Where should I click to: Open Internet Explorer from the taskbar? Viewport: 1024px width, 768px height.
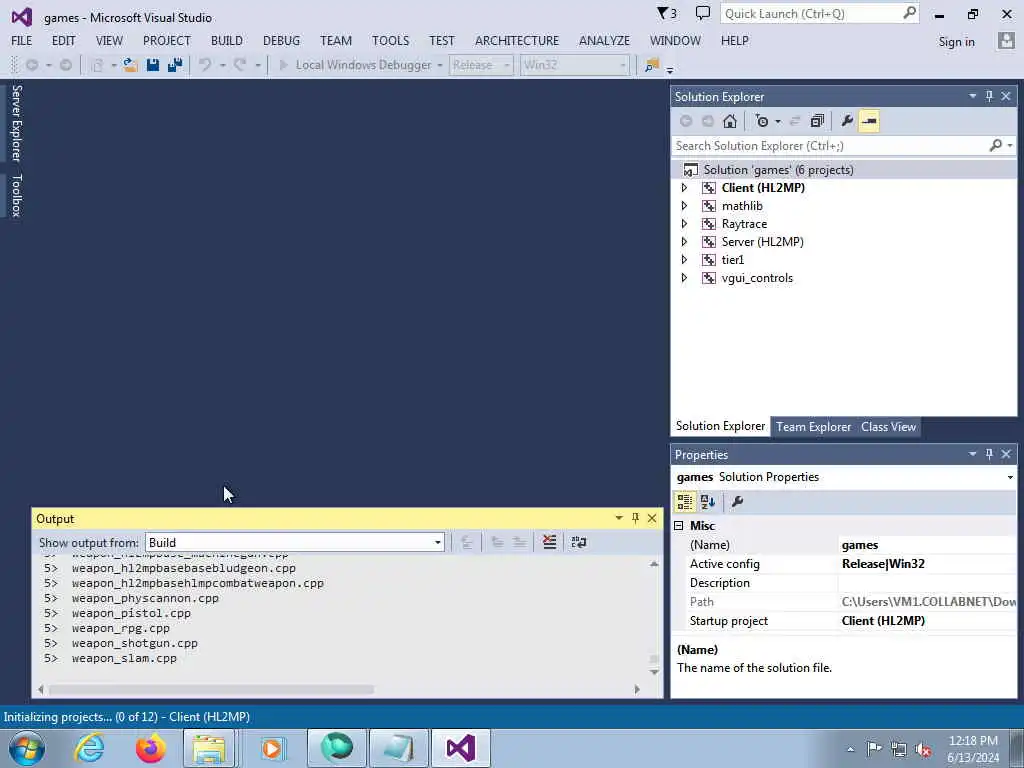coord(89,748)
